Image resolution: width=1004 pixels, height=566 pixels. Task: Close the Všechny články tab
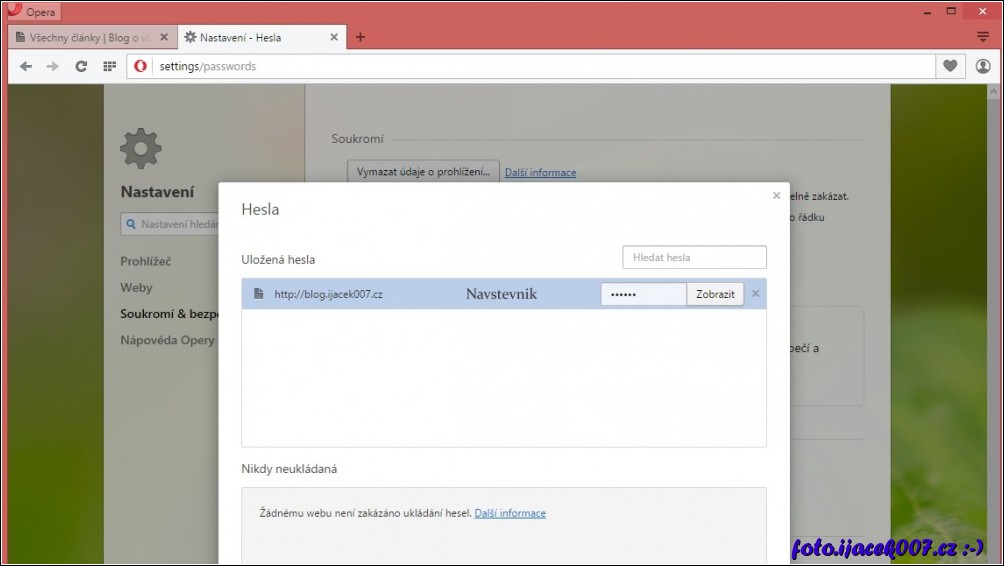point(164,38)
